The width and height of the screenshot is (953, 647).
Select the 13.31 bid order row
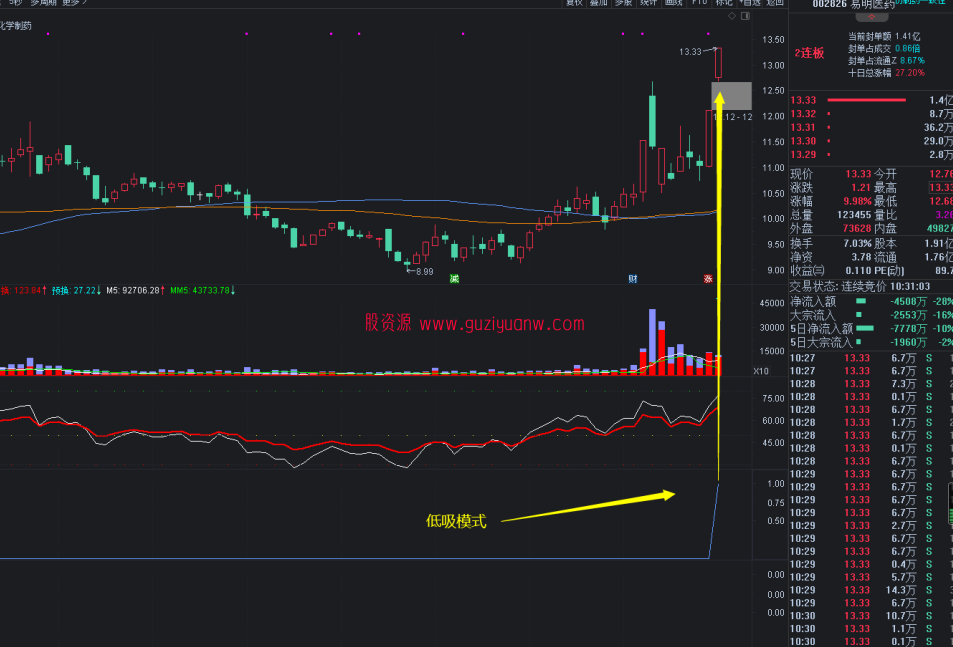tap(871, 128)
